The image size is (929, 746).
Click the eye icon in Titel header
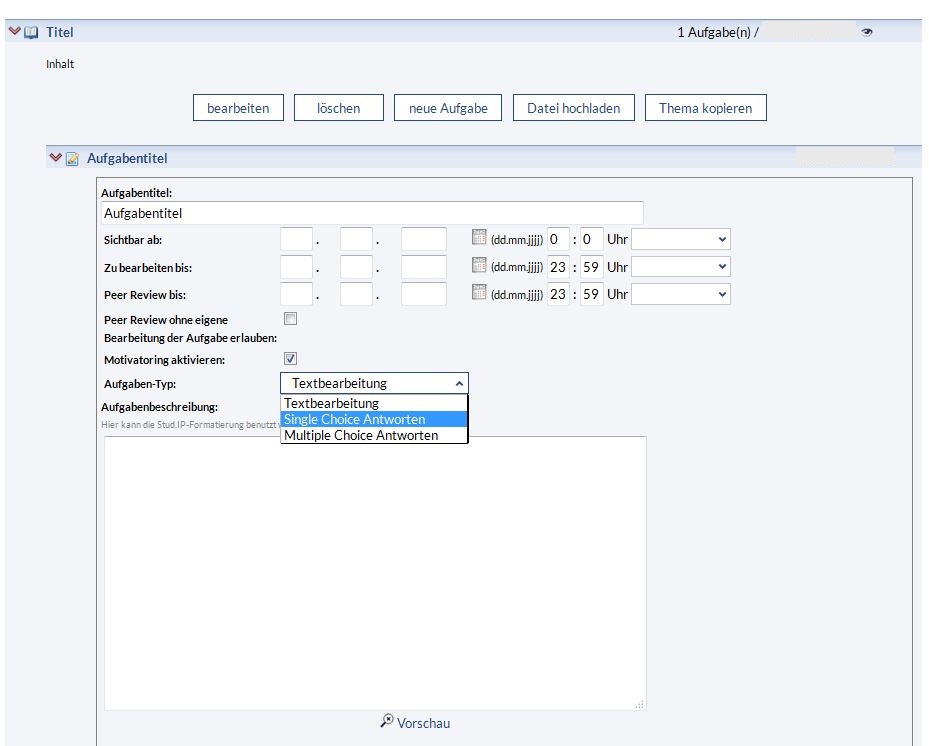(x=867, y=33)
